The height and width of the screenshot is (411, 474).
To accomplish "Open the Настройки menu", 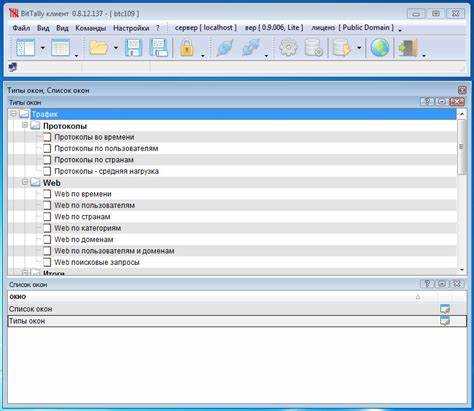I will pos(131,28).
